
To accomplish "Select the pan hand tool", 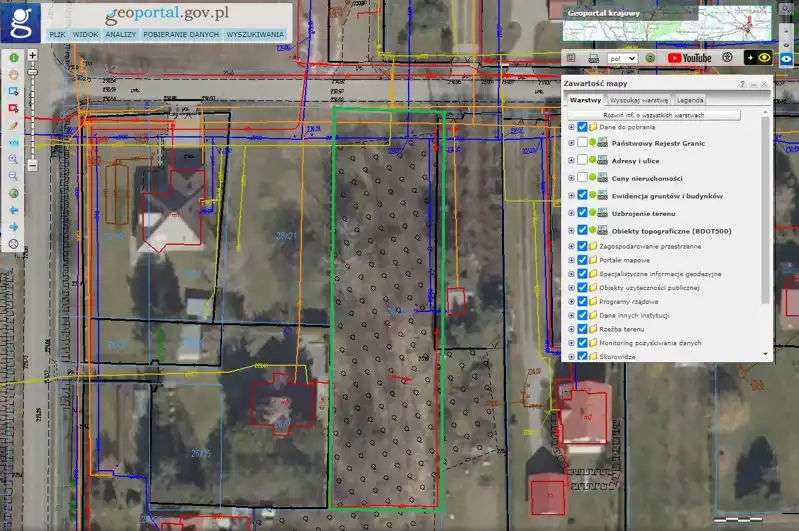I will (x=14, y=74).
